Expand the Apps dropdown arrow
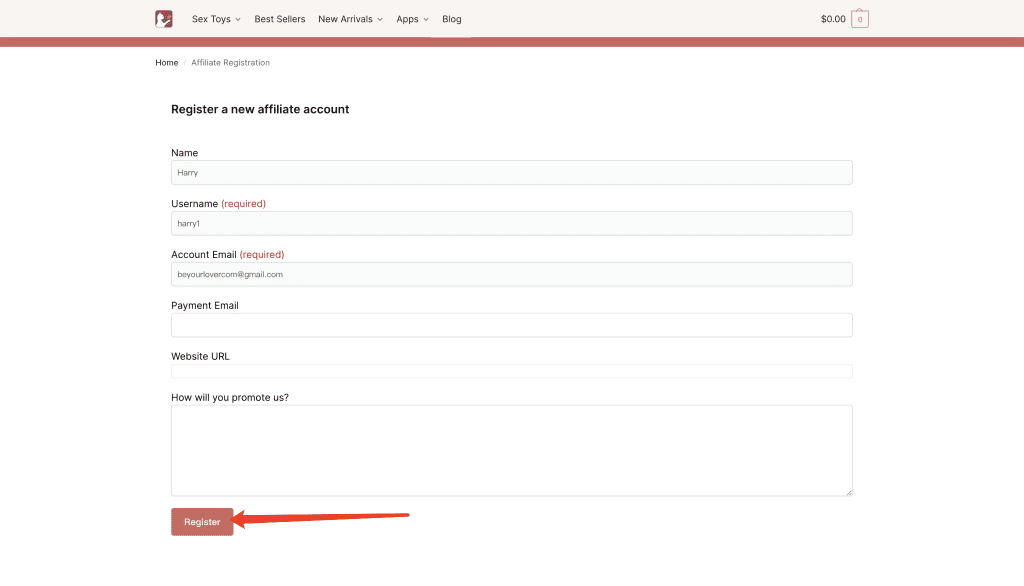The image size is (1024, 586). tap(426, 20)
